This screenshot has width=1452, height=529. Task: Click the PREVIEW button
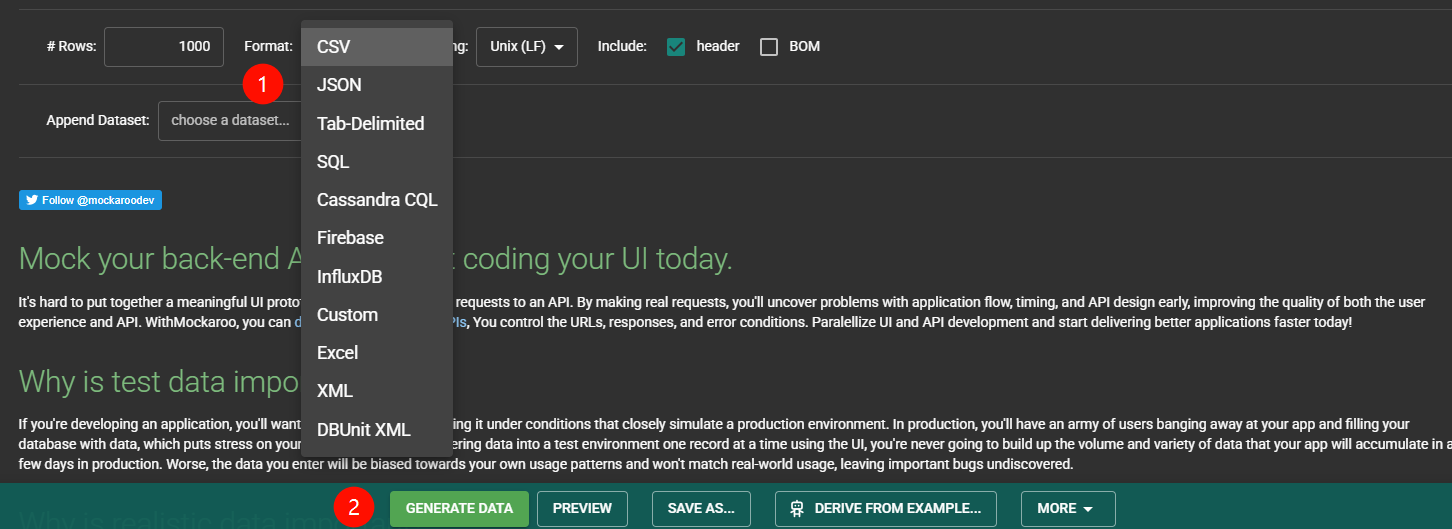coord(582,508)
